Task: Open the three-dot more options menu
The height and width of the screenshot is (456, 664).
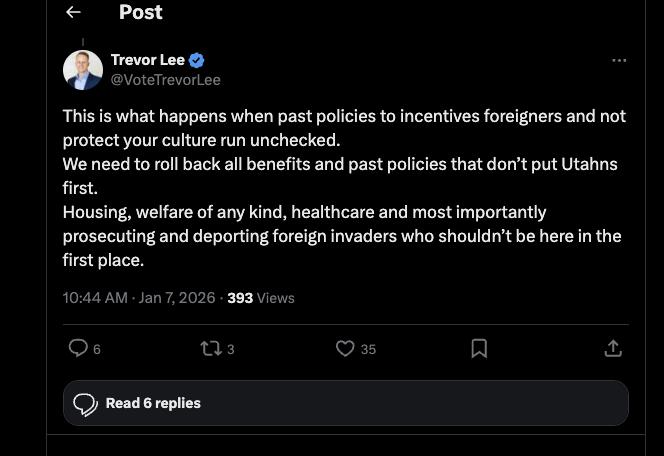Action: tap(619, 60)
